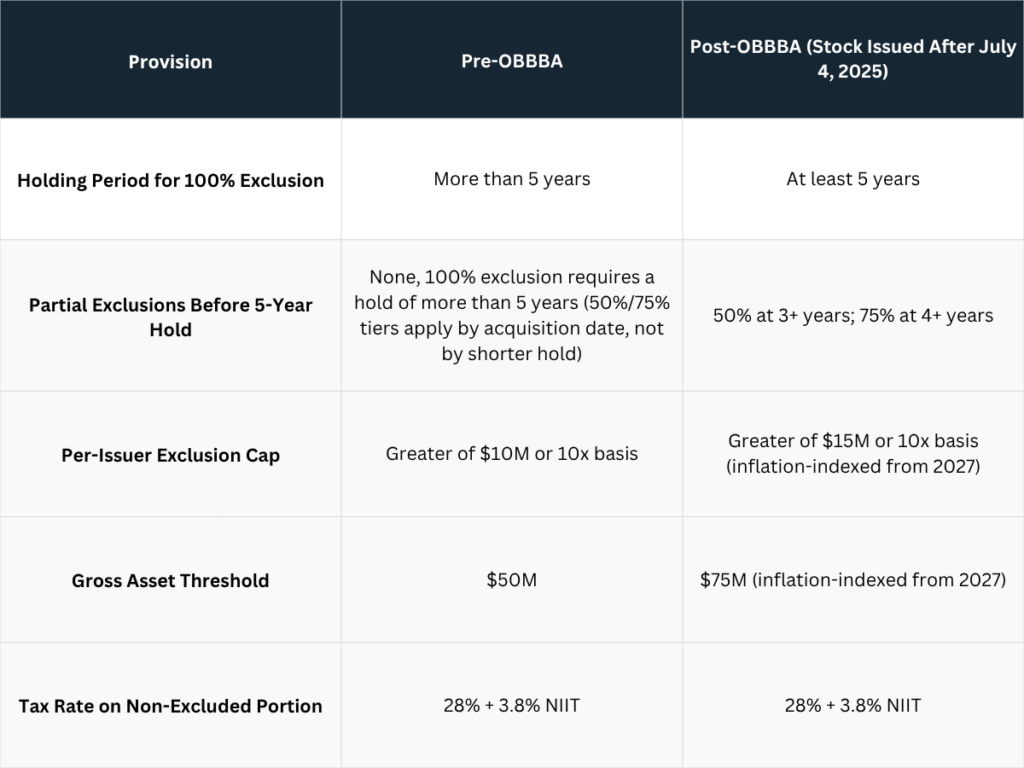Click the Gross Asset Threshold row label
1024x768 pixels.
(170, 581)
